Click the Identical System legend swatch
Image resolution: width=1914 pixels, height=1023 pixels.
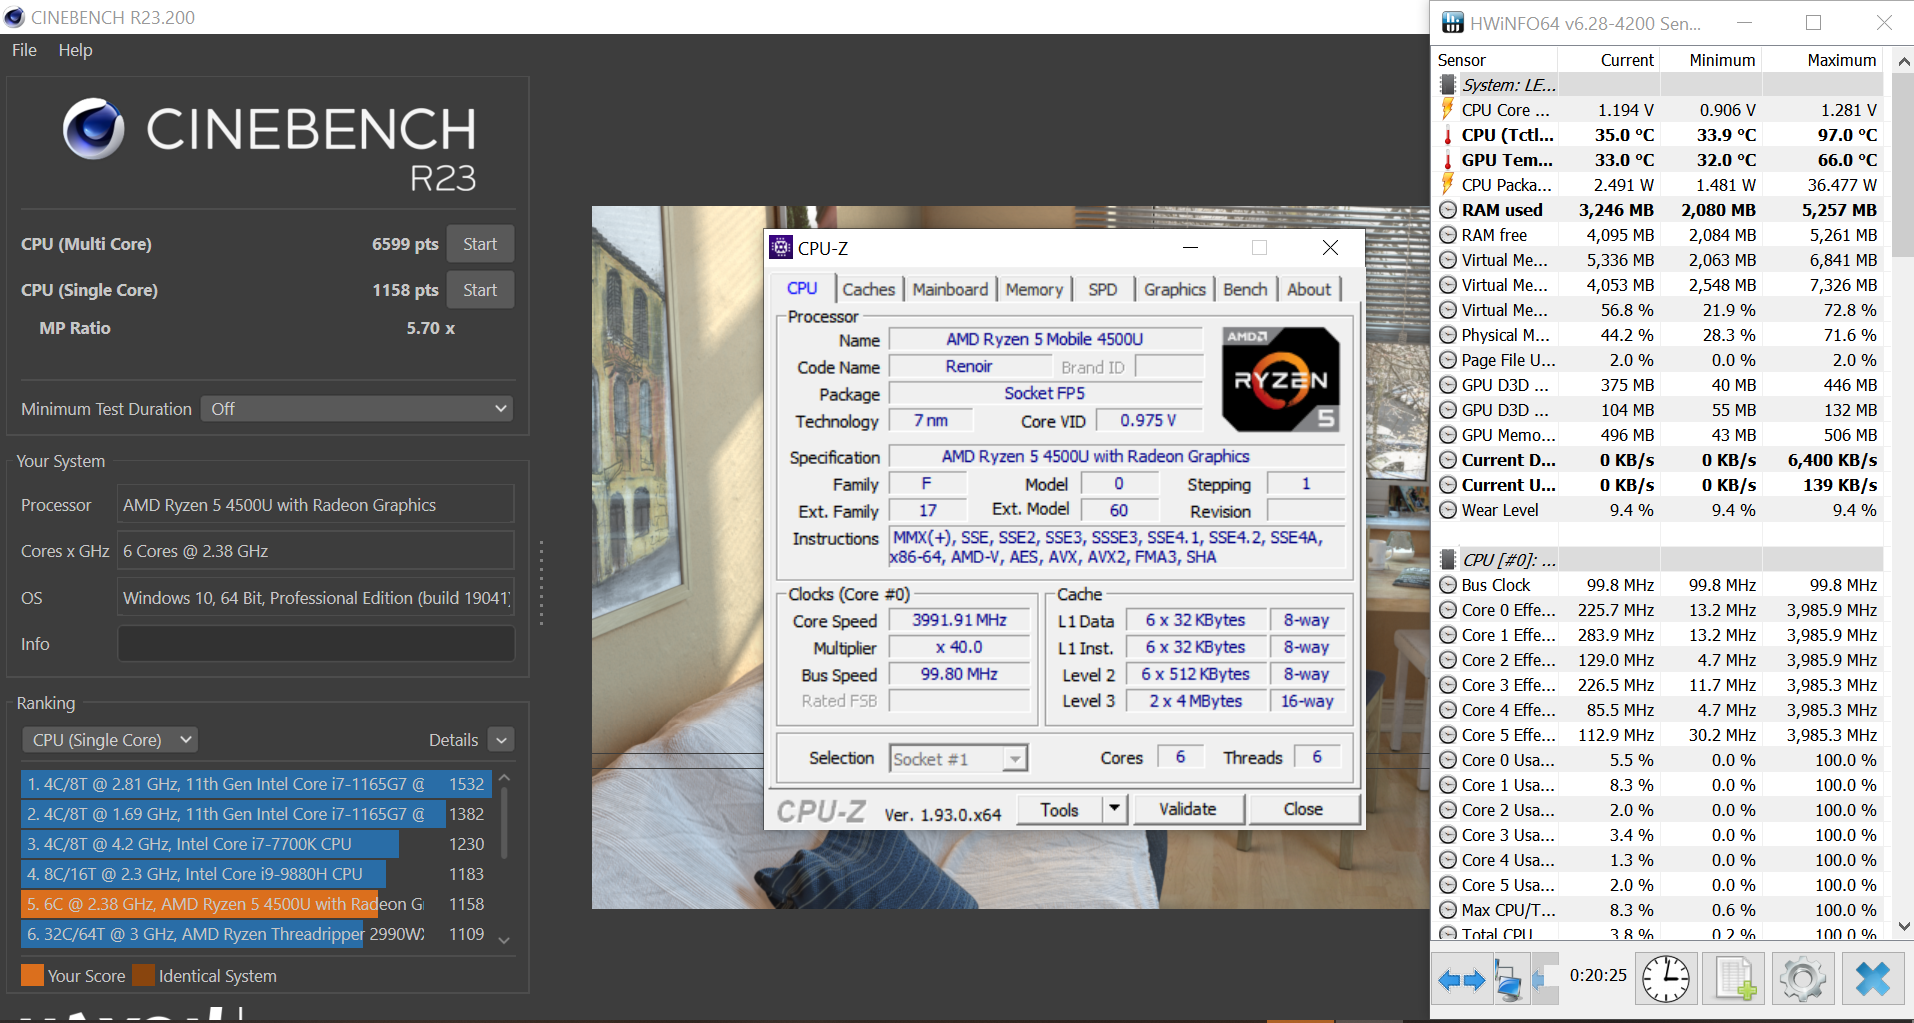click(143, 975)
